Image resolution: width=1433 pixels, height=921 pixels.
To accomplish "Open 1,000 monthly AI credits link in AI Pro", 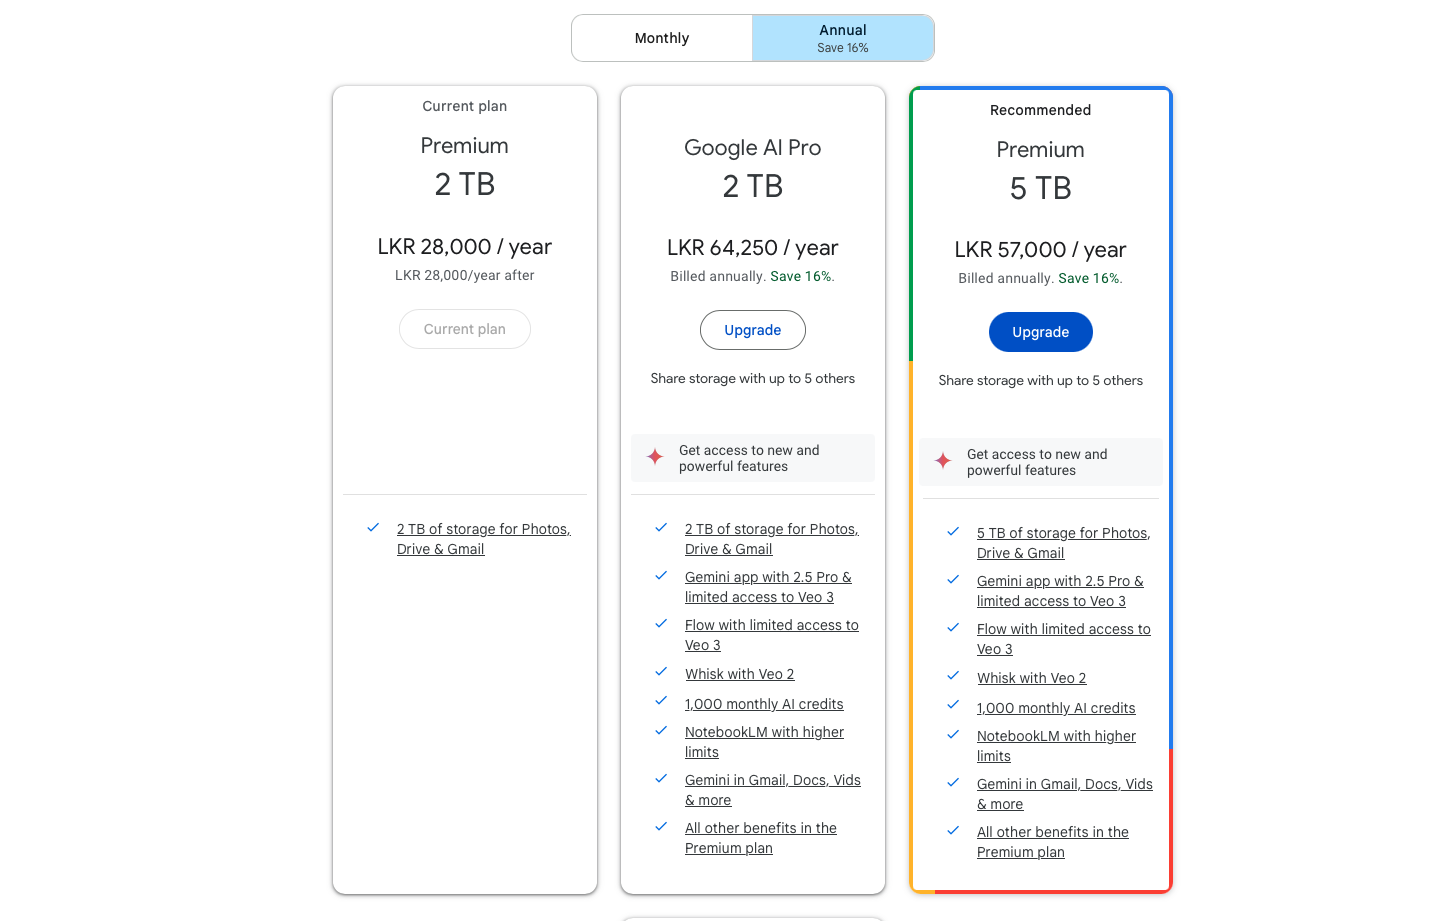I will pyautogui.click(x=764, y=704).
